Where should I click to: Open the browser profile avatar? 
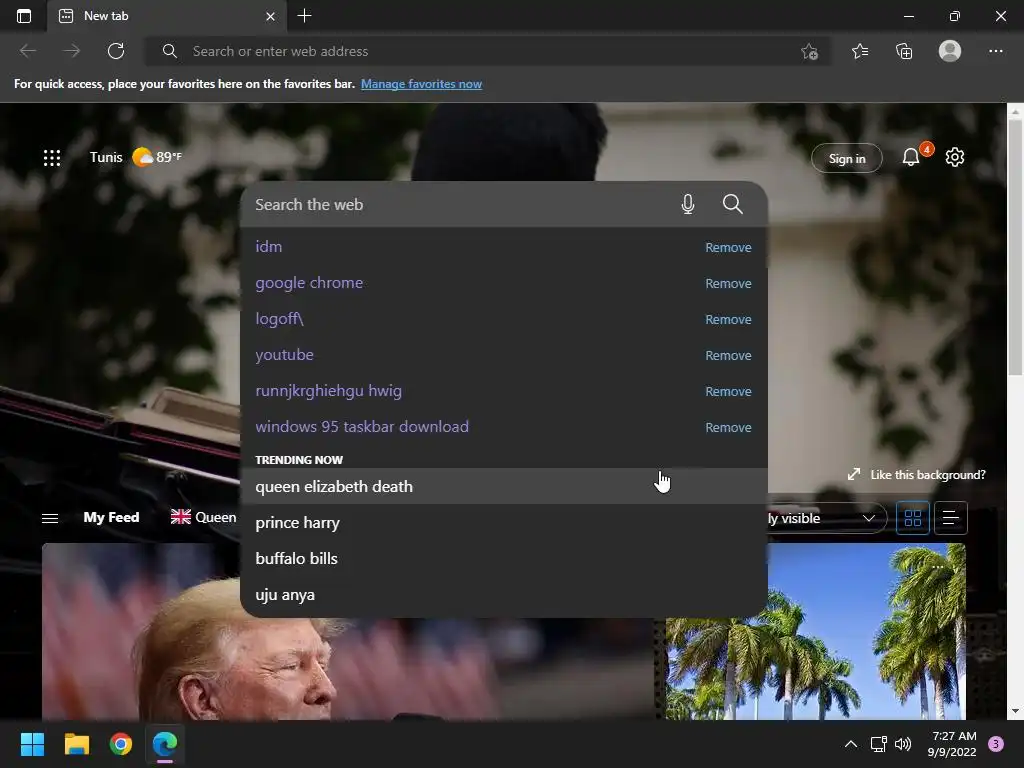pos(950,51)
